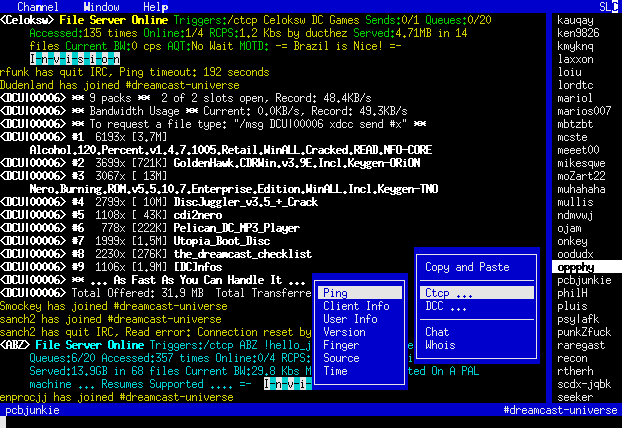
Task: Select user recon in nick list
Action: click(x=572, y=359)
